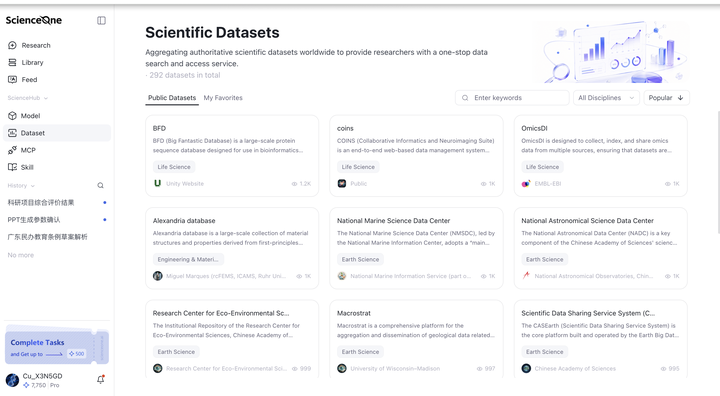Screen dimensions: 720x396
Task: Collapse the sidebar panel icon
Action: [101, 20]
